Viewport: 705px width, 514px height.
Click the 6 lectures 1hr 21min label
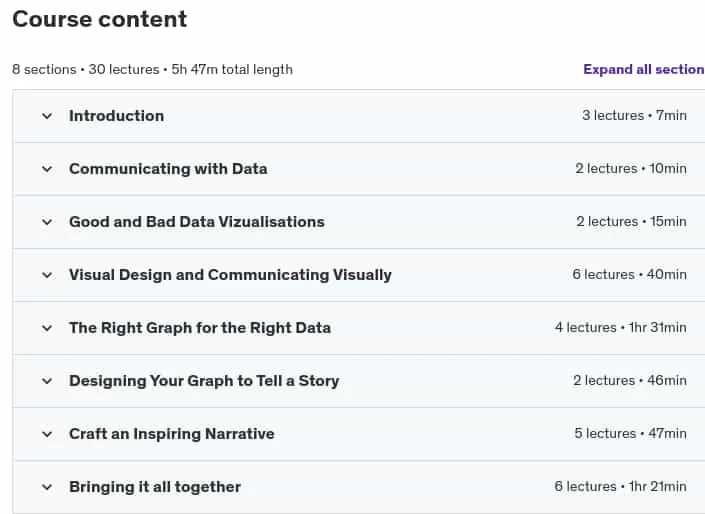coord(620,487)
